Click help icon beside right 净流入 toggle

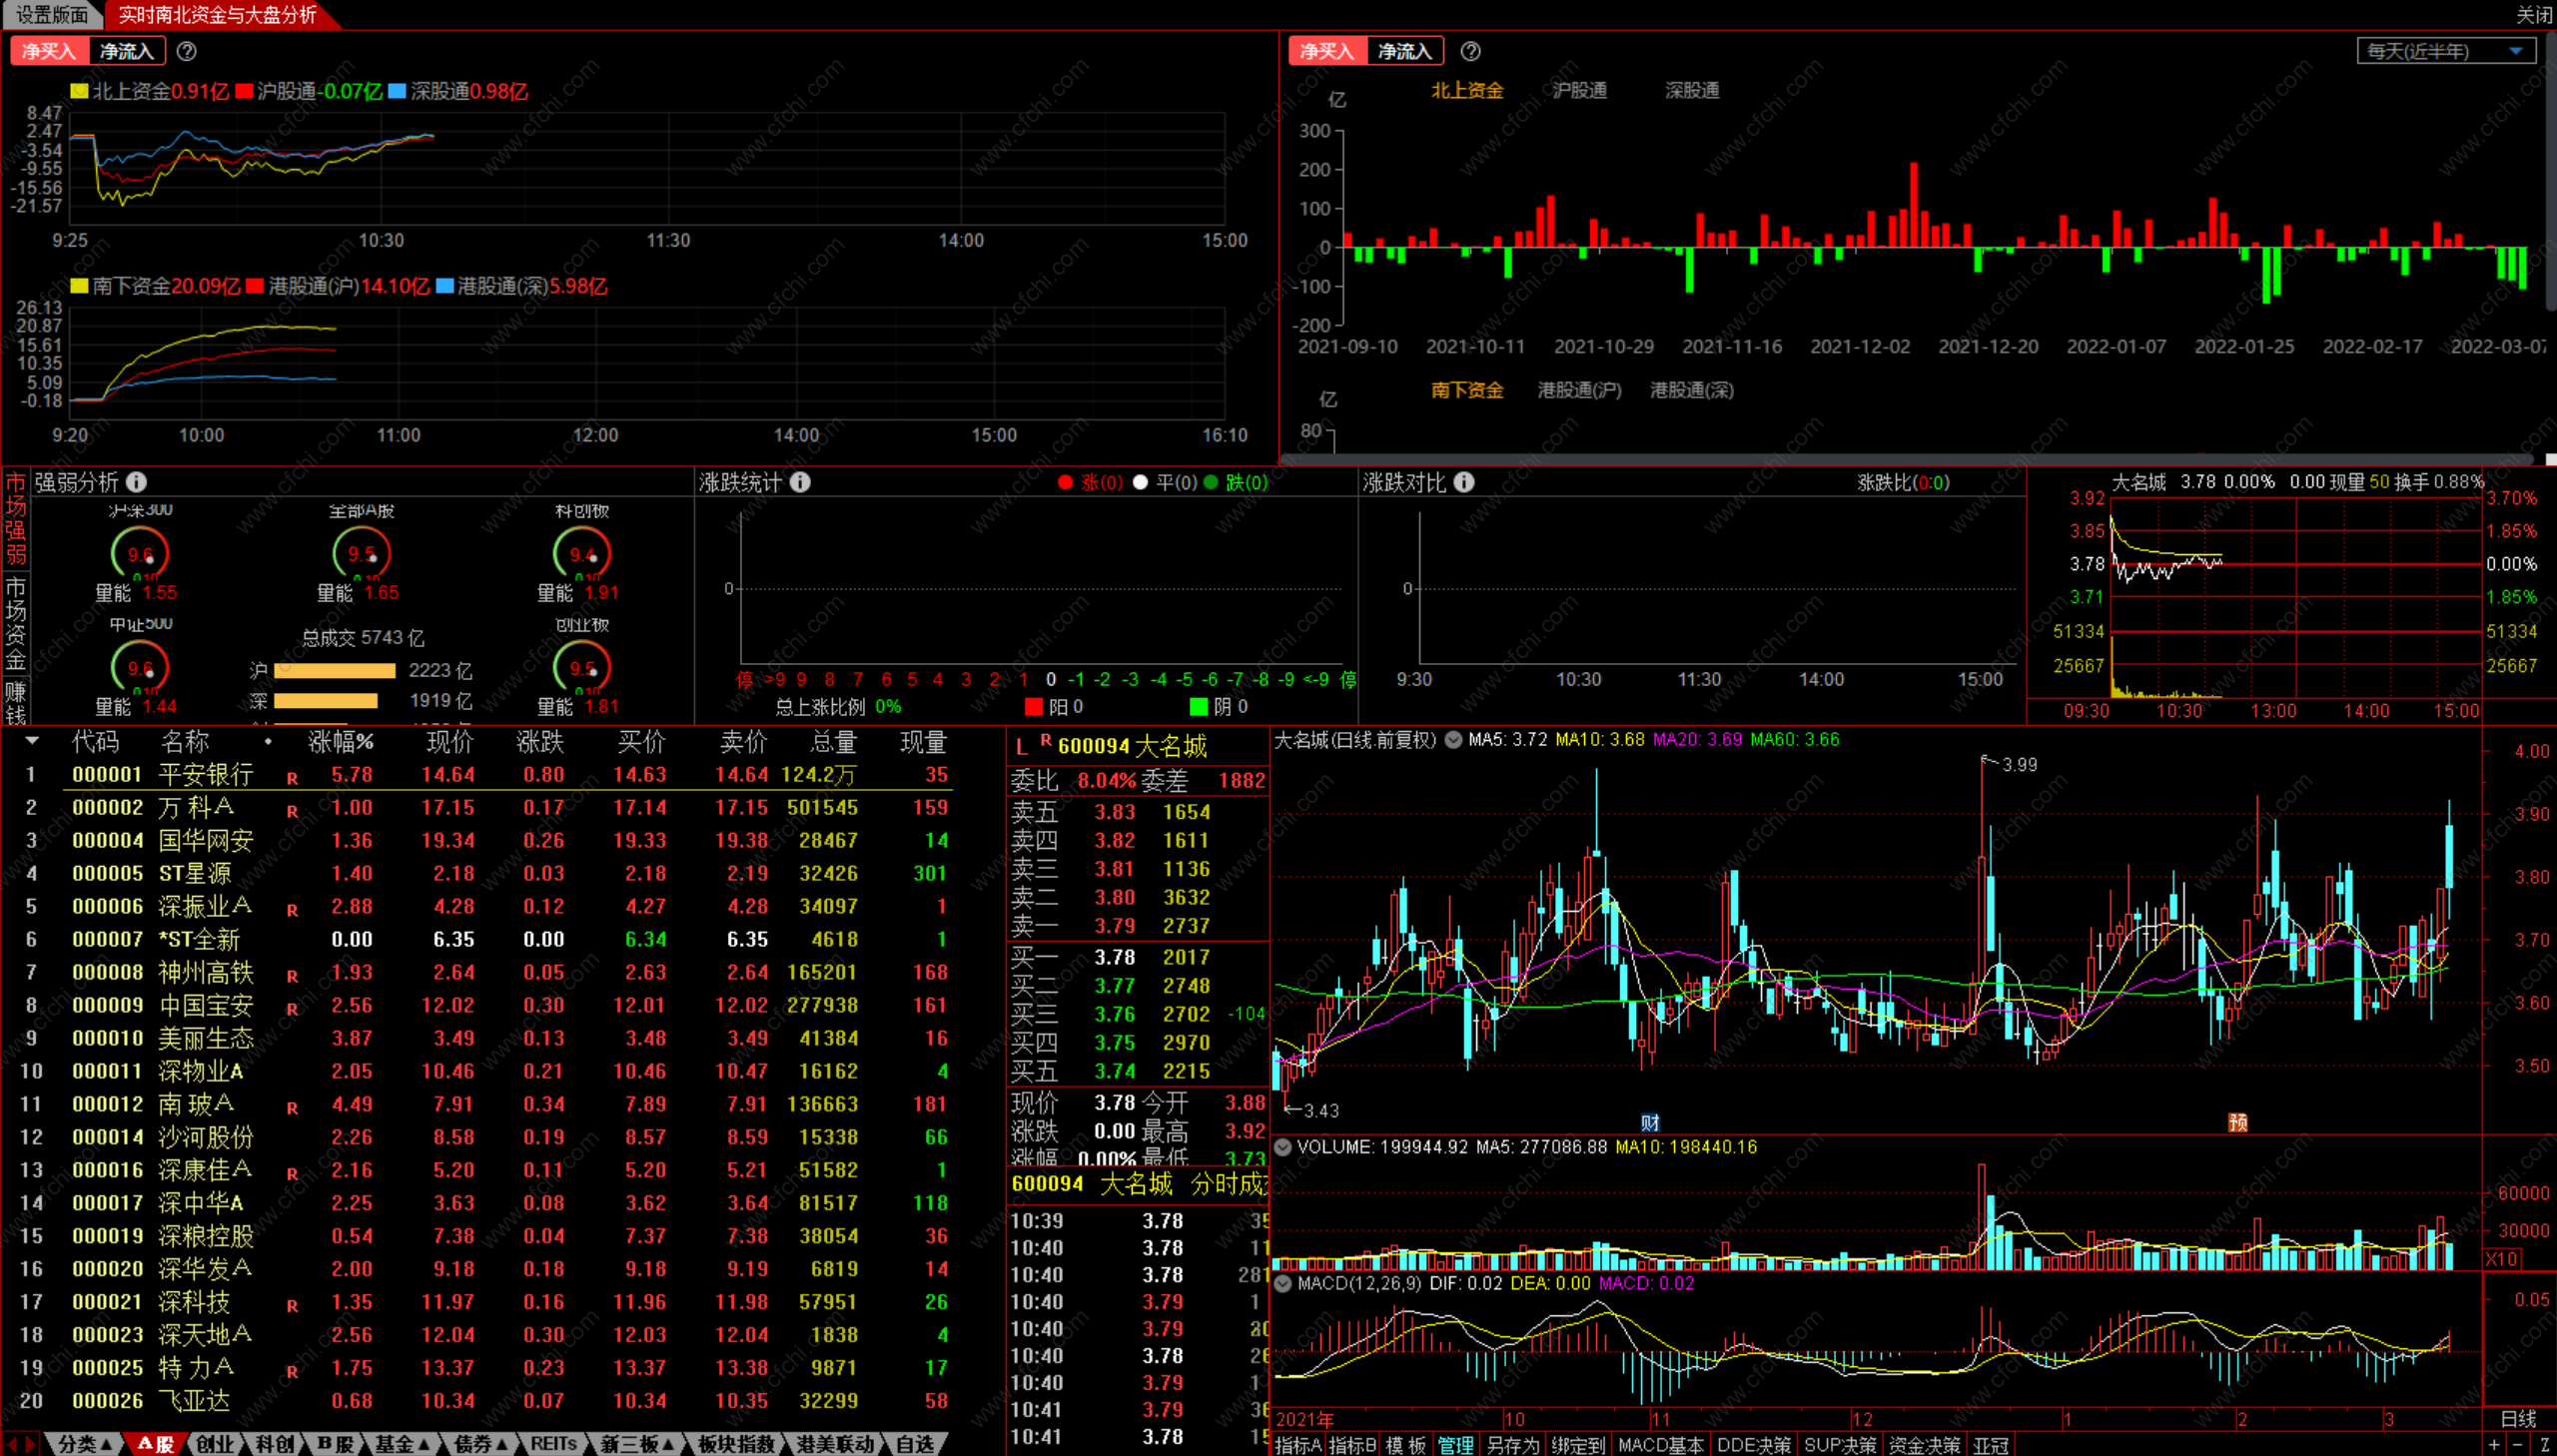coord(1470,51)
